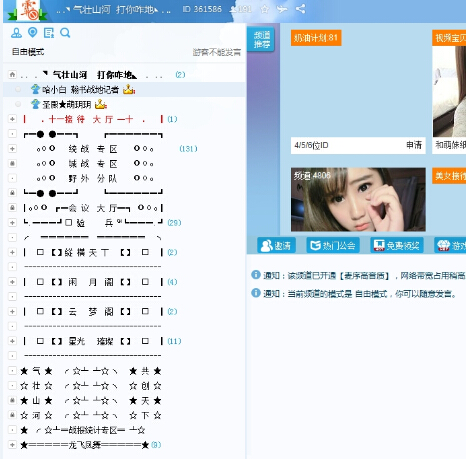Expand the 接待大厅 channel node
Viewport: 466px width, 459px height.
[x=12, y=119]
